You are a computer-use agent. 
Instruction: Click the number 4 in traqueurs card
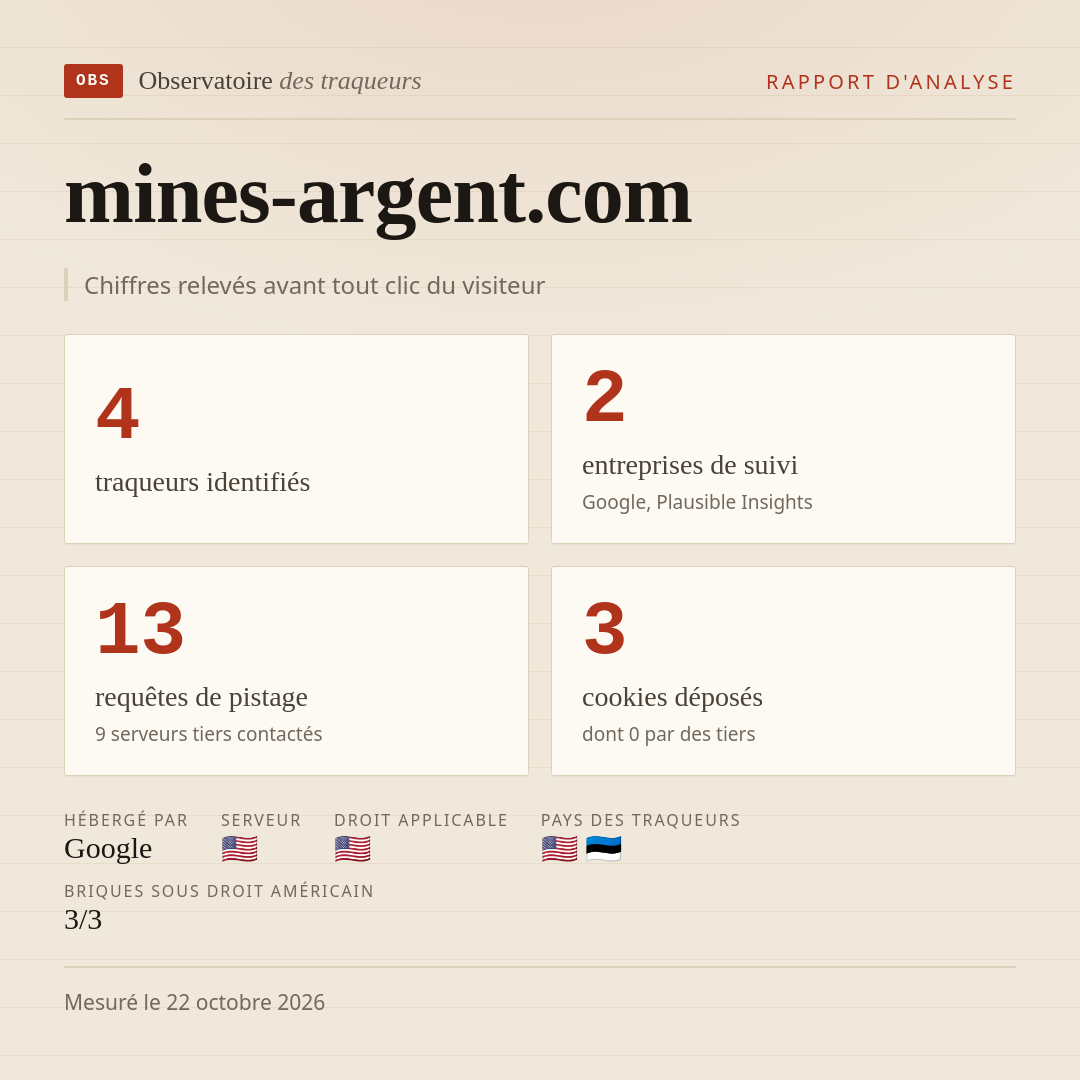[x=118, y=413]
